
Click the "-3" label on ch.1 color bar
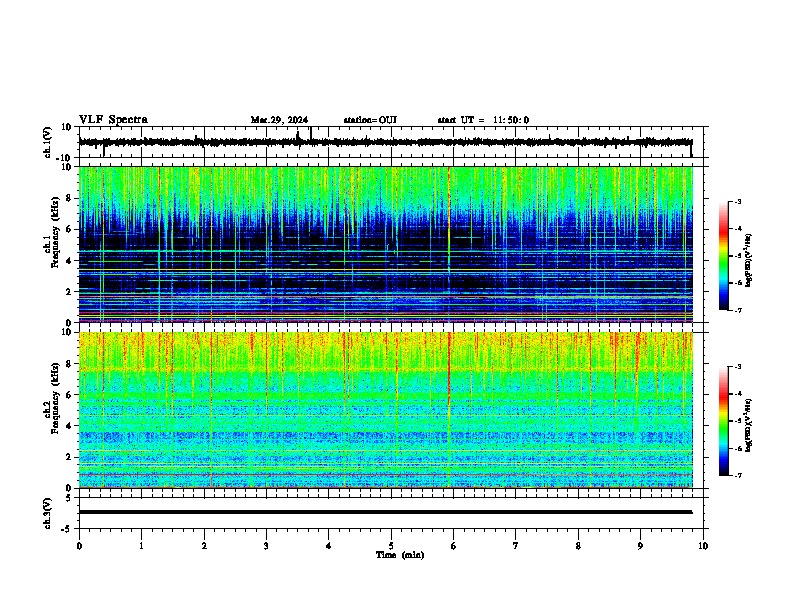pyautogui.click(x=738, y=201)
